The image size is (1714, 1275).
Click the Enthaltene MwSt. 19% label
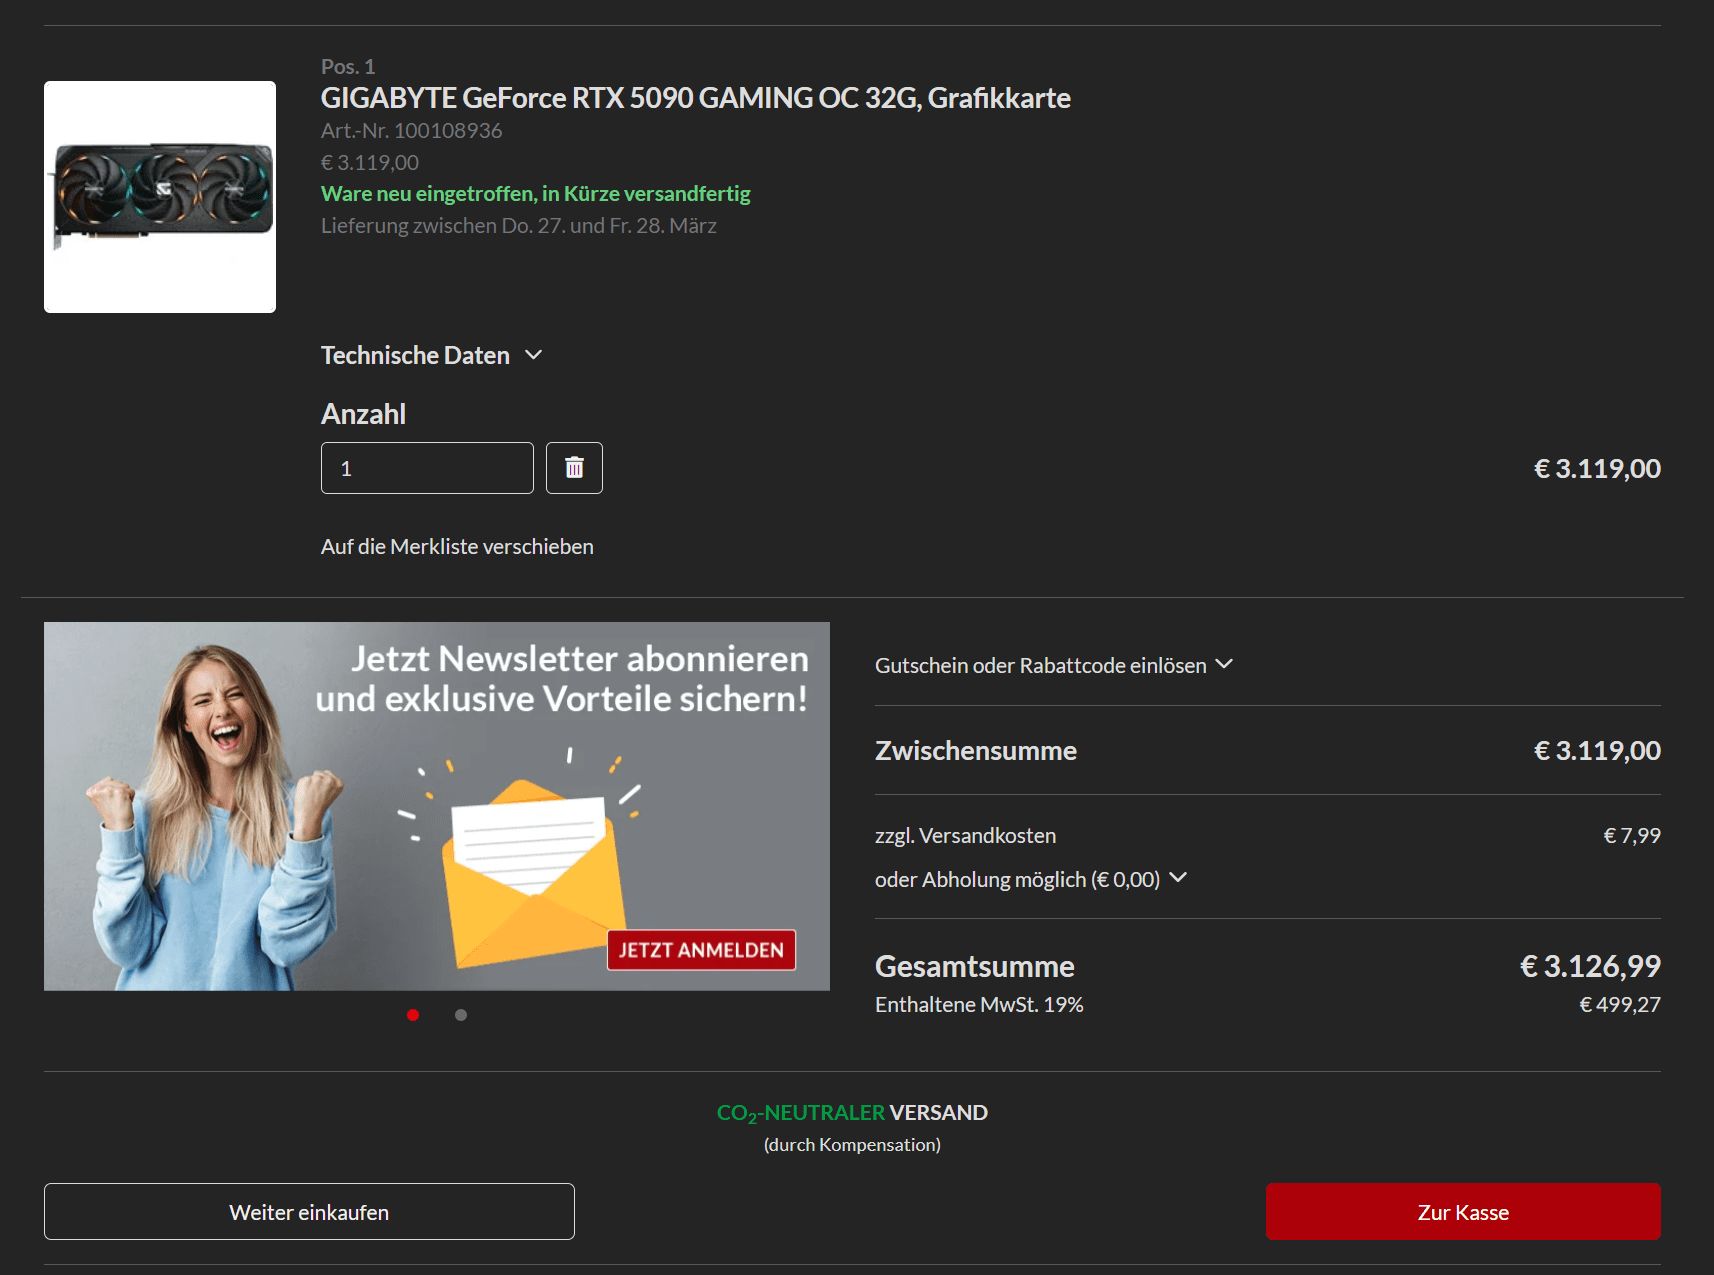pos(979,1005)
